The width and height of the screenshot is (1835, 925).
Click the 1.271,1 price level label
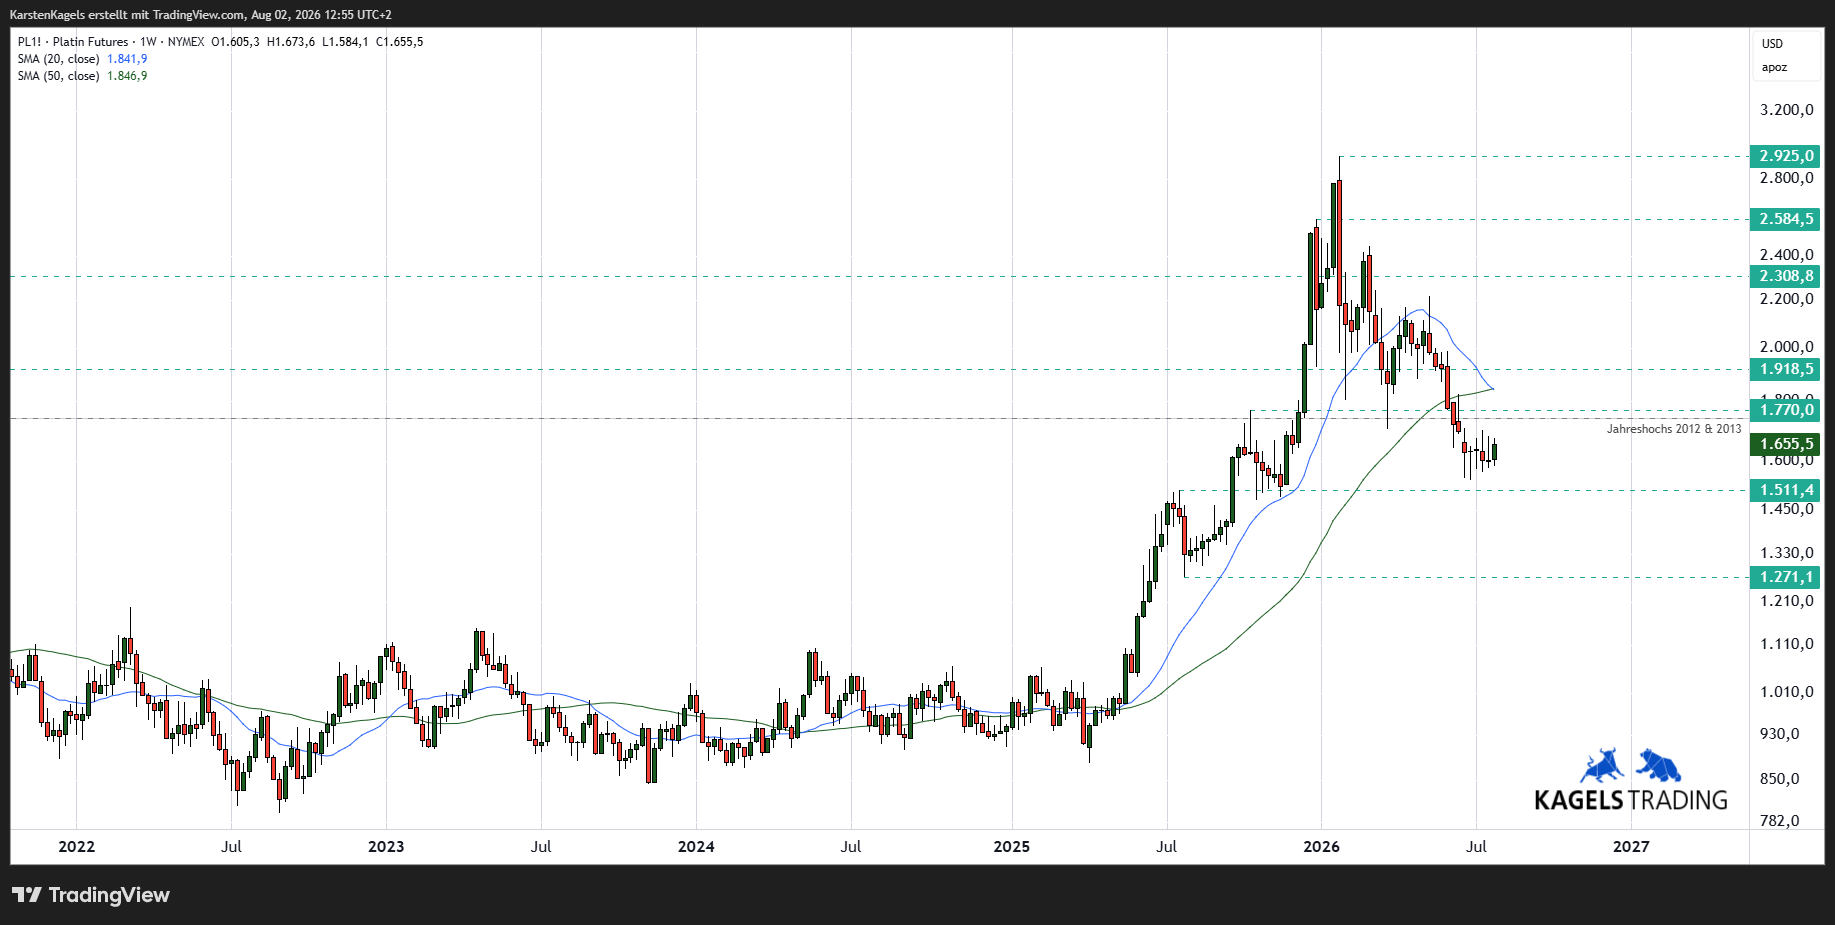[1785, 577]
